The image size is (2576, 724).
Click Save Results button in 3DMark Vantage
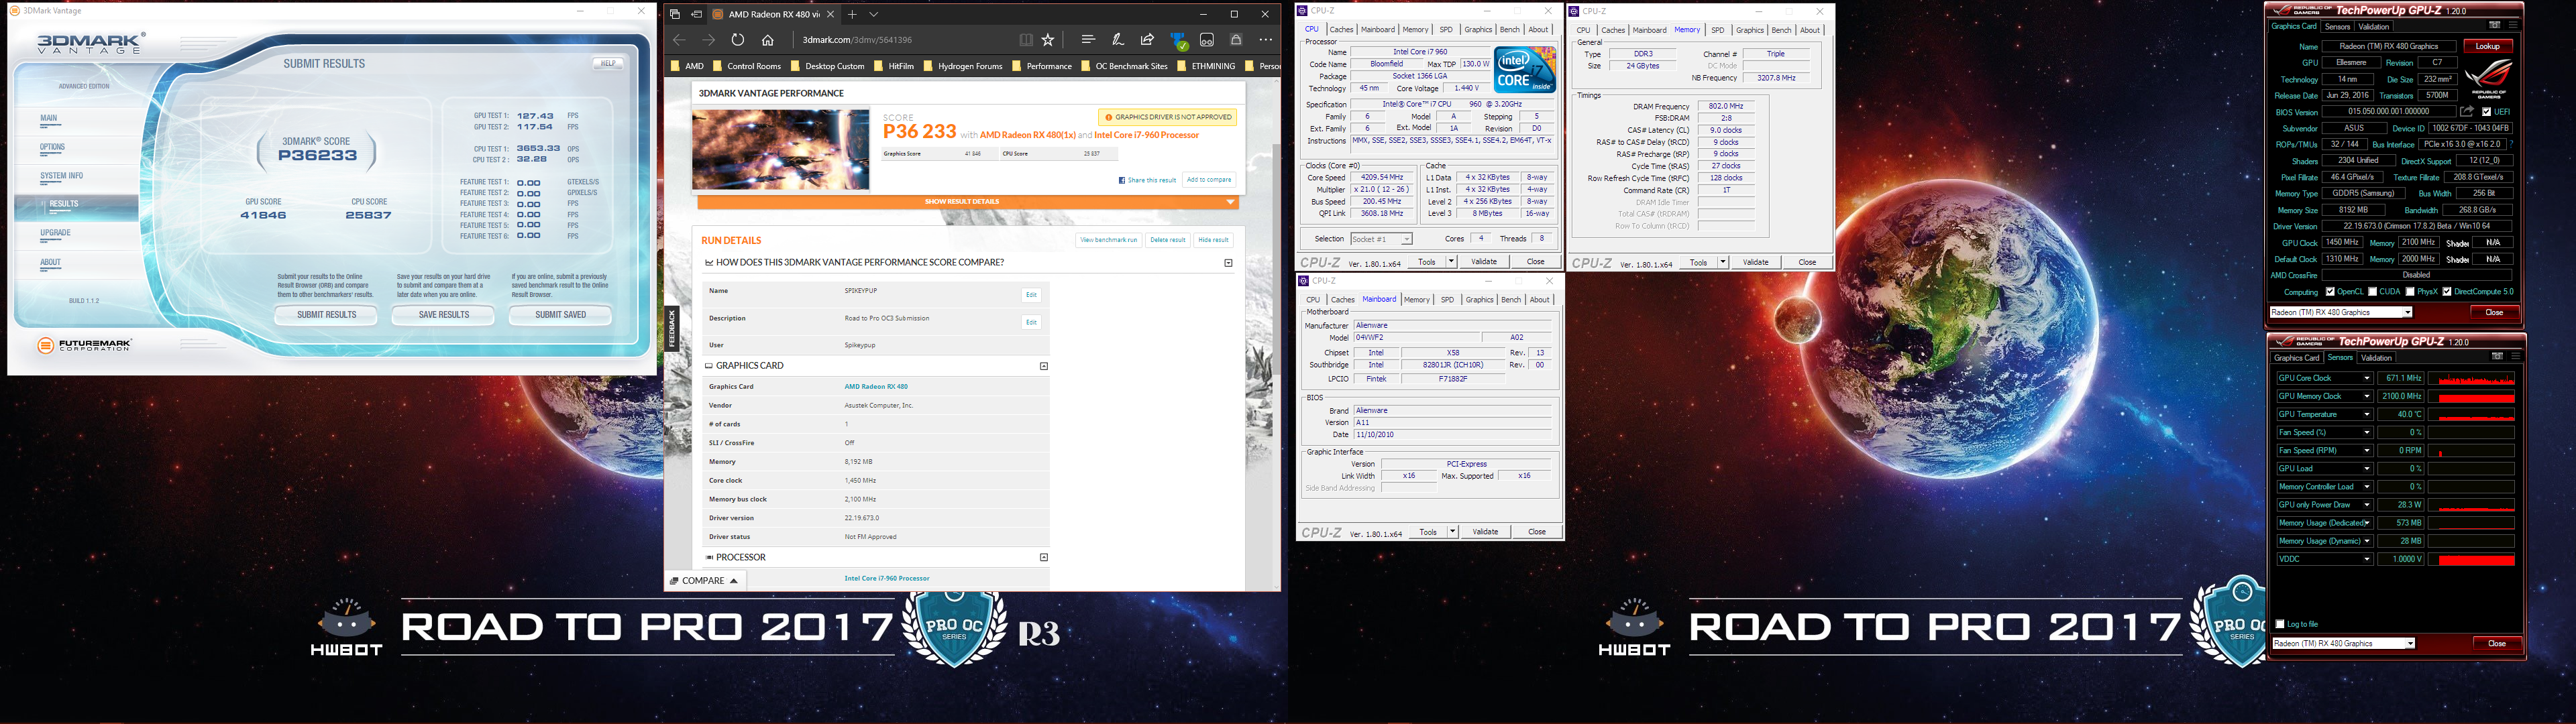tap(444, 315)
